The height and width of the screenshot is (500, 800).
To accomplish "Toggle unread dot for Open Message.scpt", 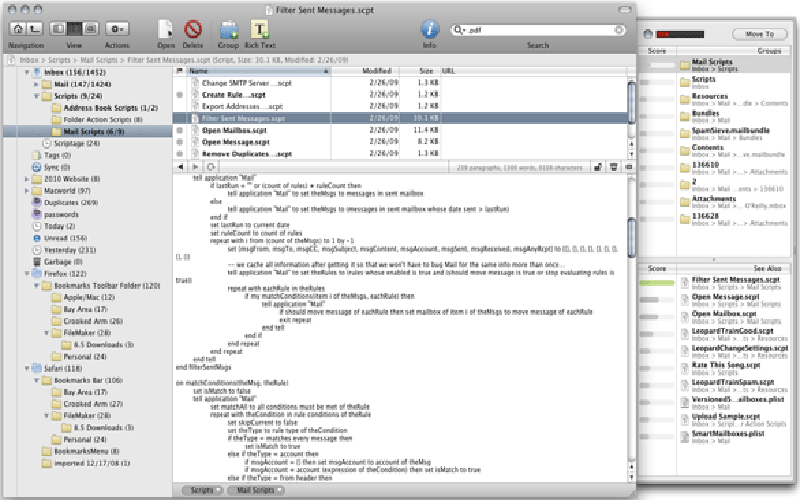I will point(180,142).
